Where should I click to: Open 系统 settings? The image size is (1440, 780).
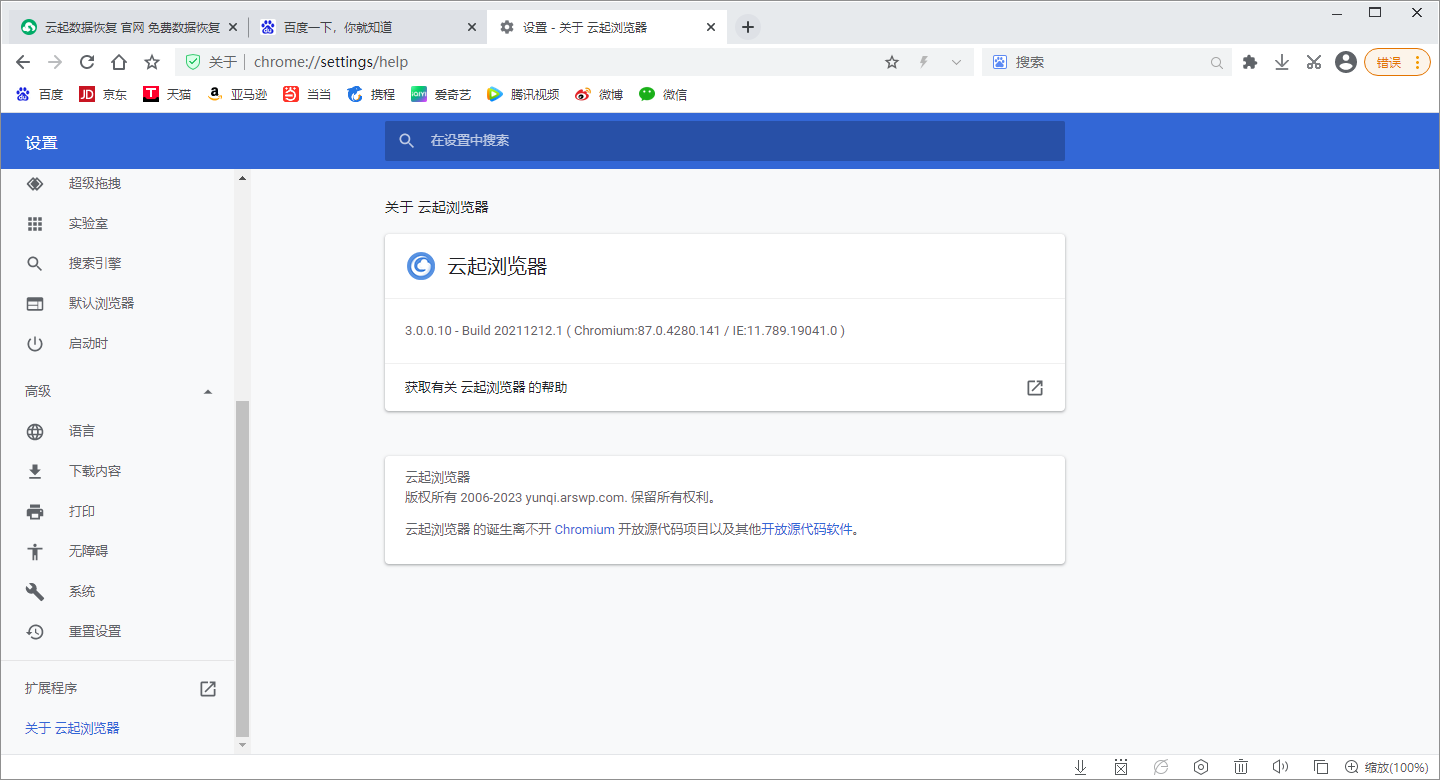[x=118, y=592]
